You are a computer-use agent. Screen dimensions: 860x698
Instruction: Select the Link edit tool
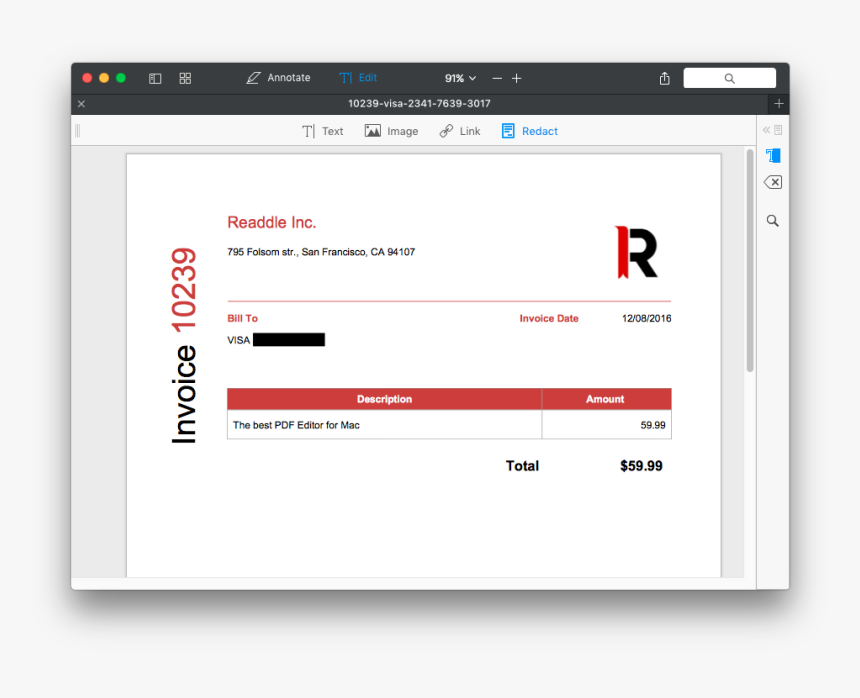(x=460, y=131)
